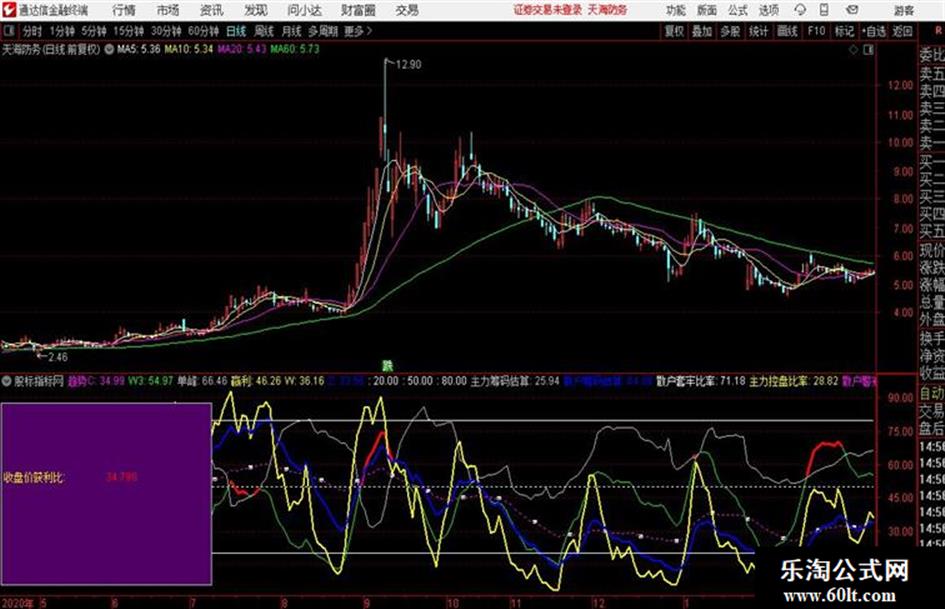Click 天海防务(日线 前复权) chart title
The width and height of the screenshot is (945, 609).
[x=51, y=49]
